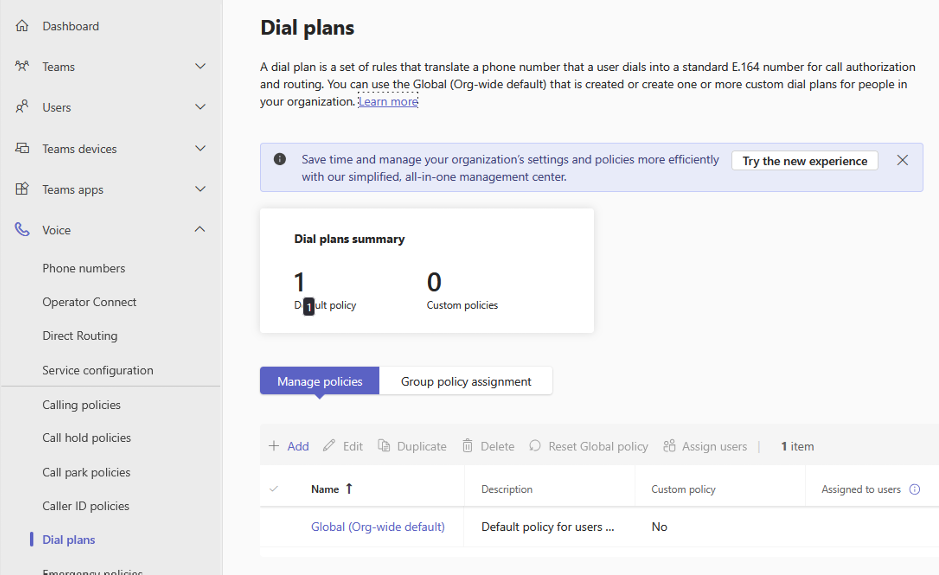Image resolution: width=939 pixels, height=575 pixels.
Task: Click the Teams apps icon
Action: (x=22, y=189)
